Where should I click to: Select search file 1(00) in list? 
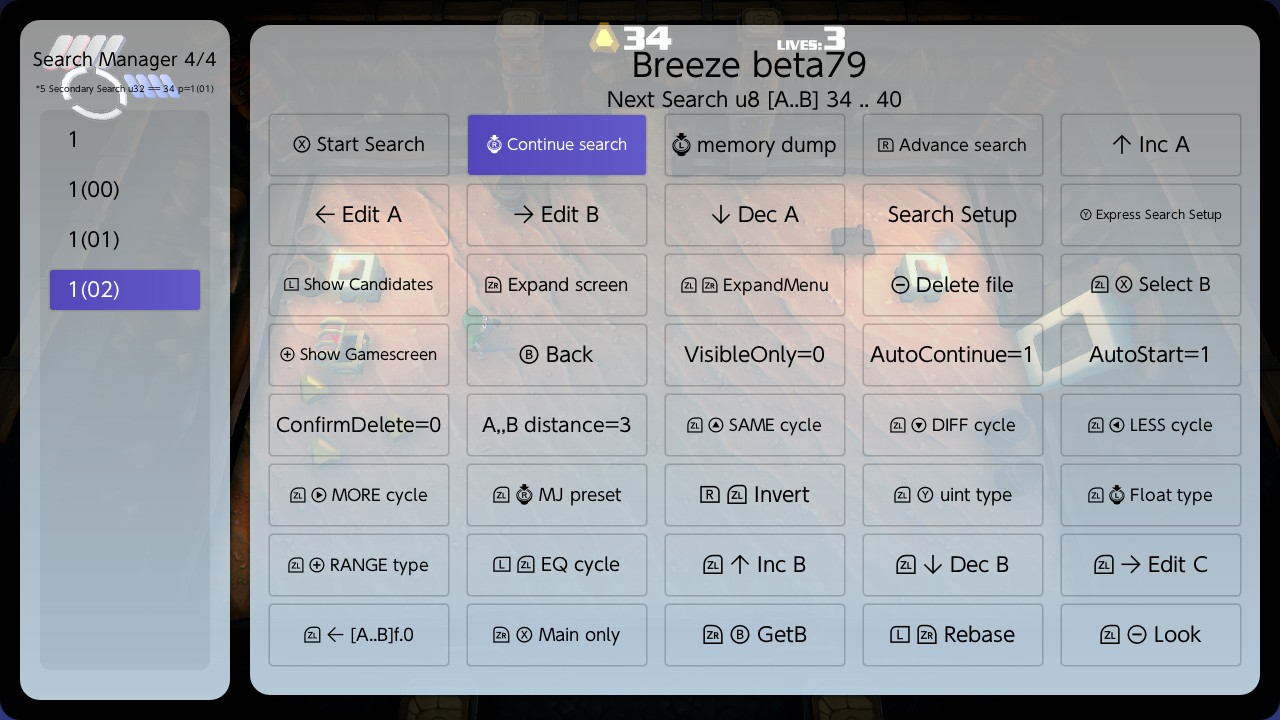click(x=125, y=190)
